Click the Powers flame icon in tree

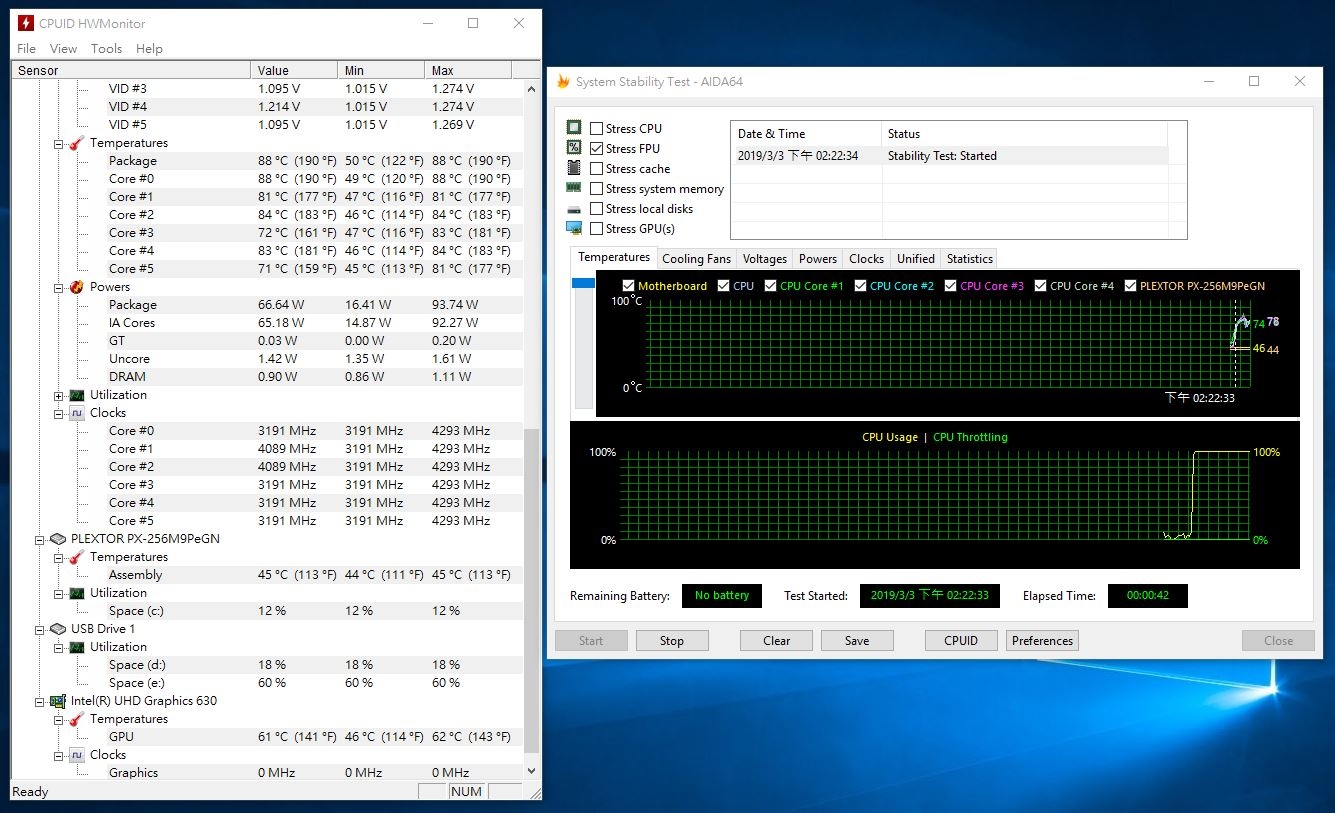pos(76,287)
